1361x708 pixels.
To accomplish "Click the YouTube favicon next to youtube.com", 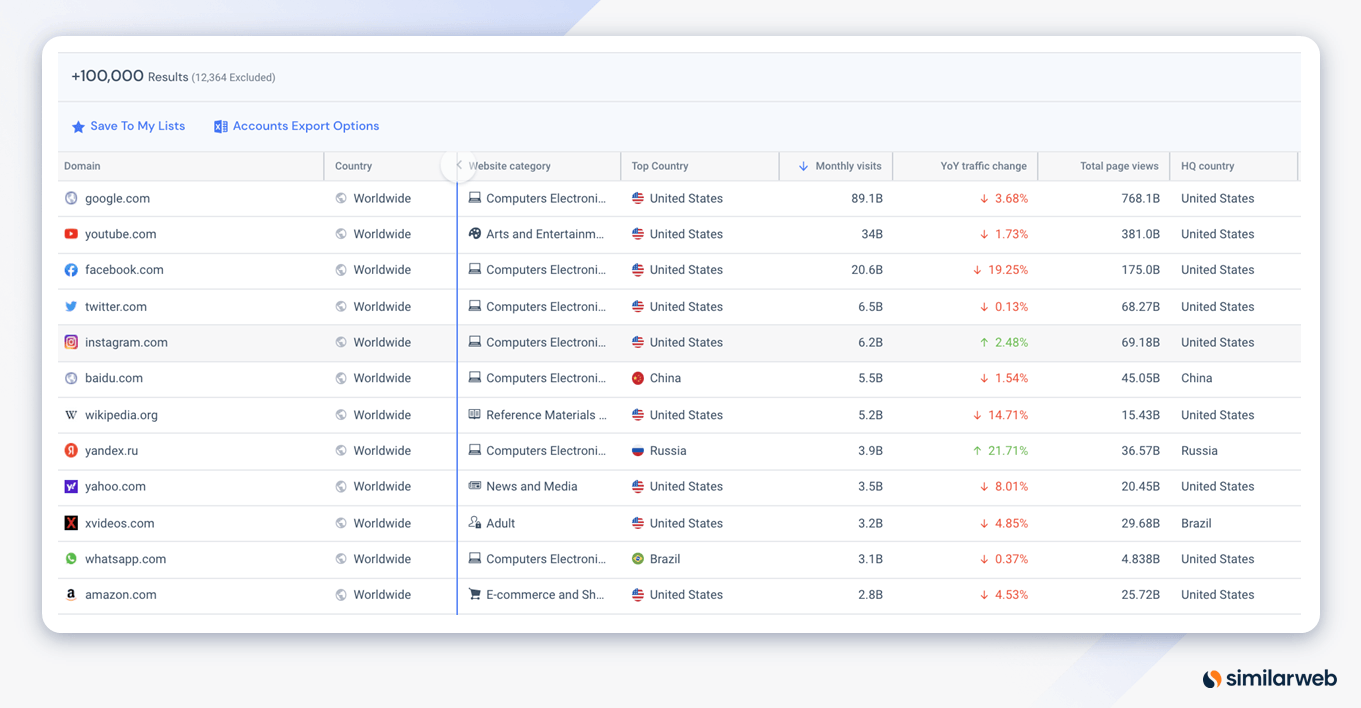I will (70, 233).
